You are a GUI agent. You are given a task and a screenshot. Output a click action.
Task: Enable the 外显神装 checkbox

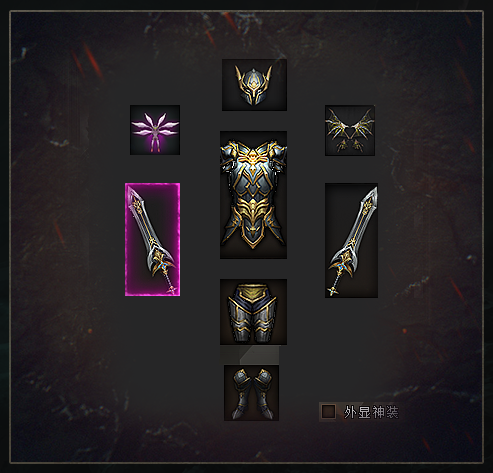tap(328, 412)
